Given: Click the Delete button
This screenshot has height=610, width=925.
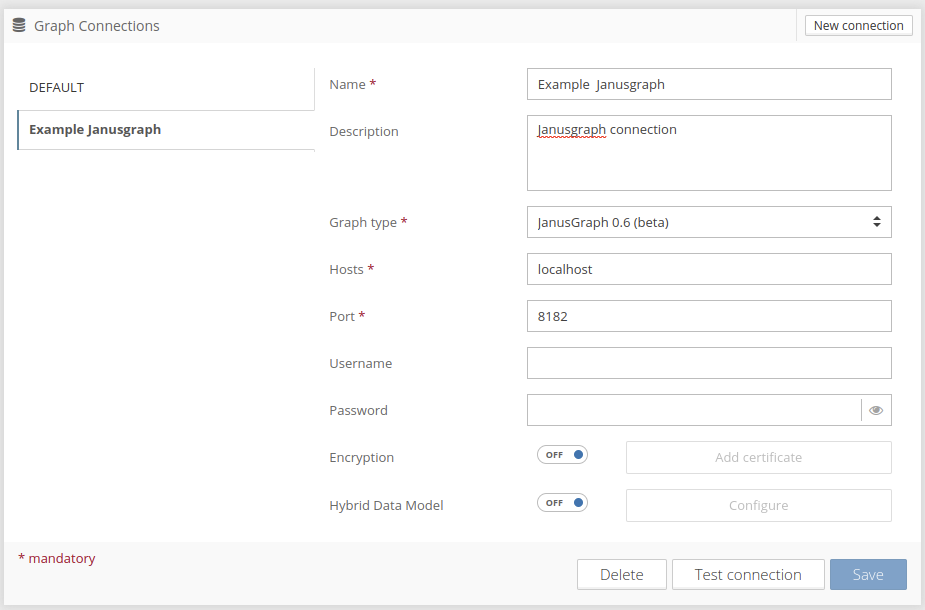Looking at the screenshot, I should point(621,575).
